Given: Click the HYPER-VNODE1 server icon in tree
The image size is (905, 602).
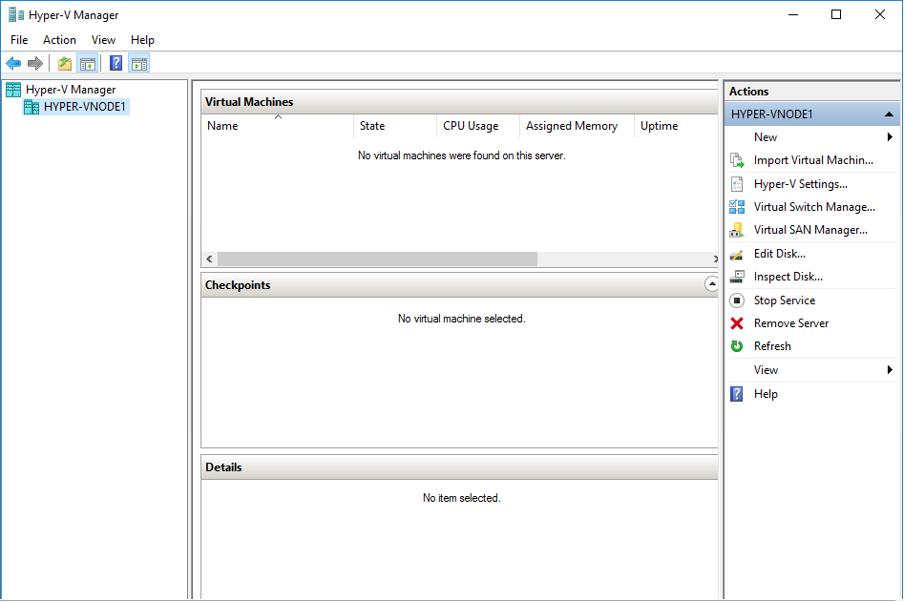Looking at the screenshot, I should (x=32, y=107).
